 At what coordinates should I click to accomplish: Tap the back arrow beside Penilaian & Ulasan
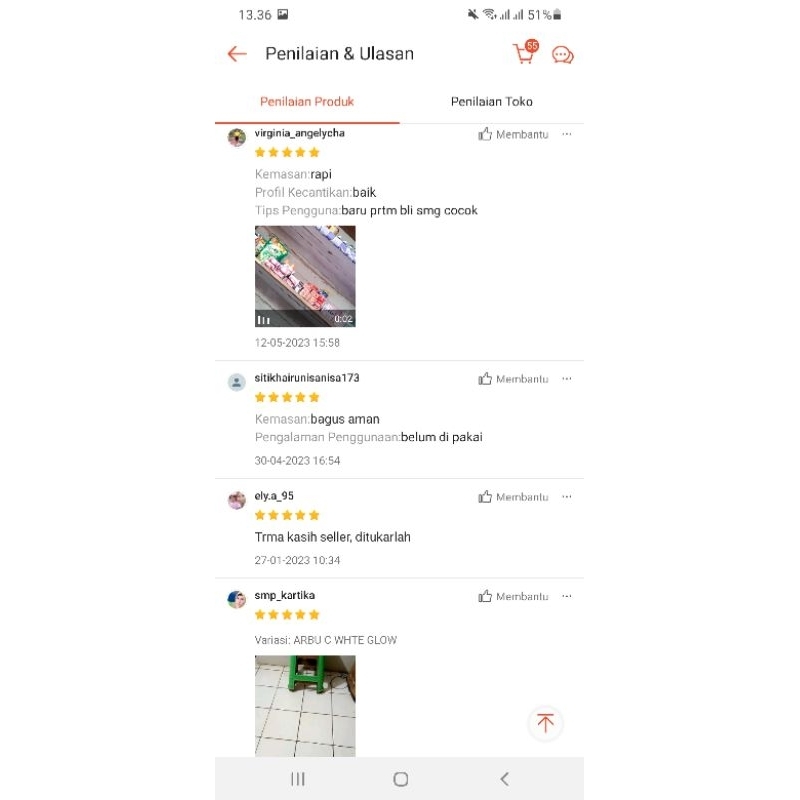point(237,54)
